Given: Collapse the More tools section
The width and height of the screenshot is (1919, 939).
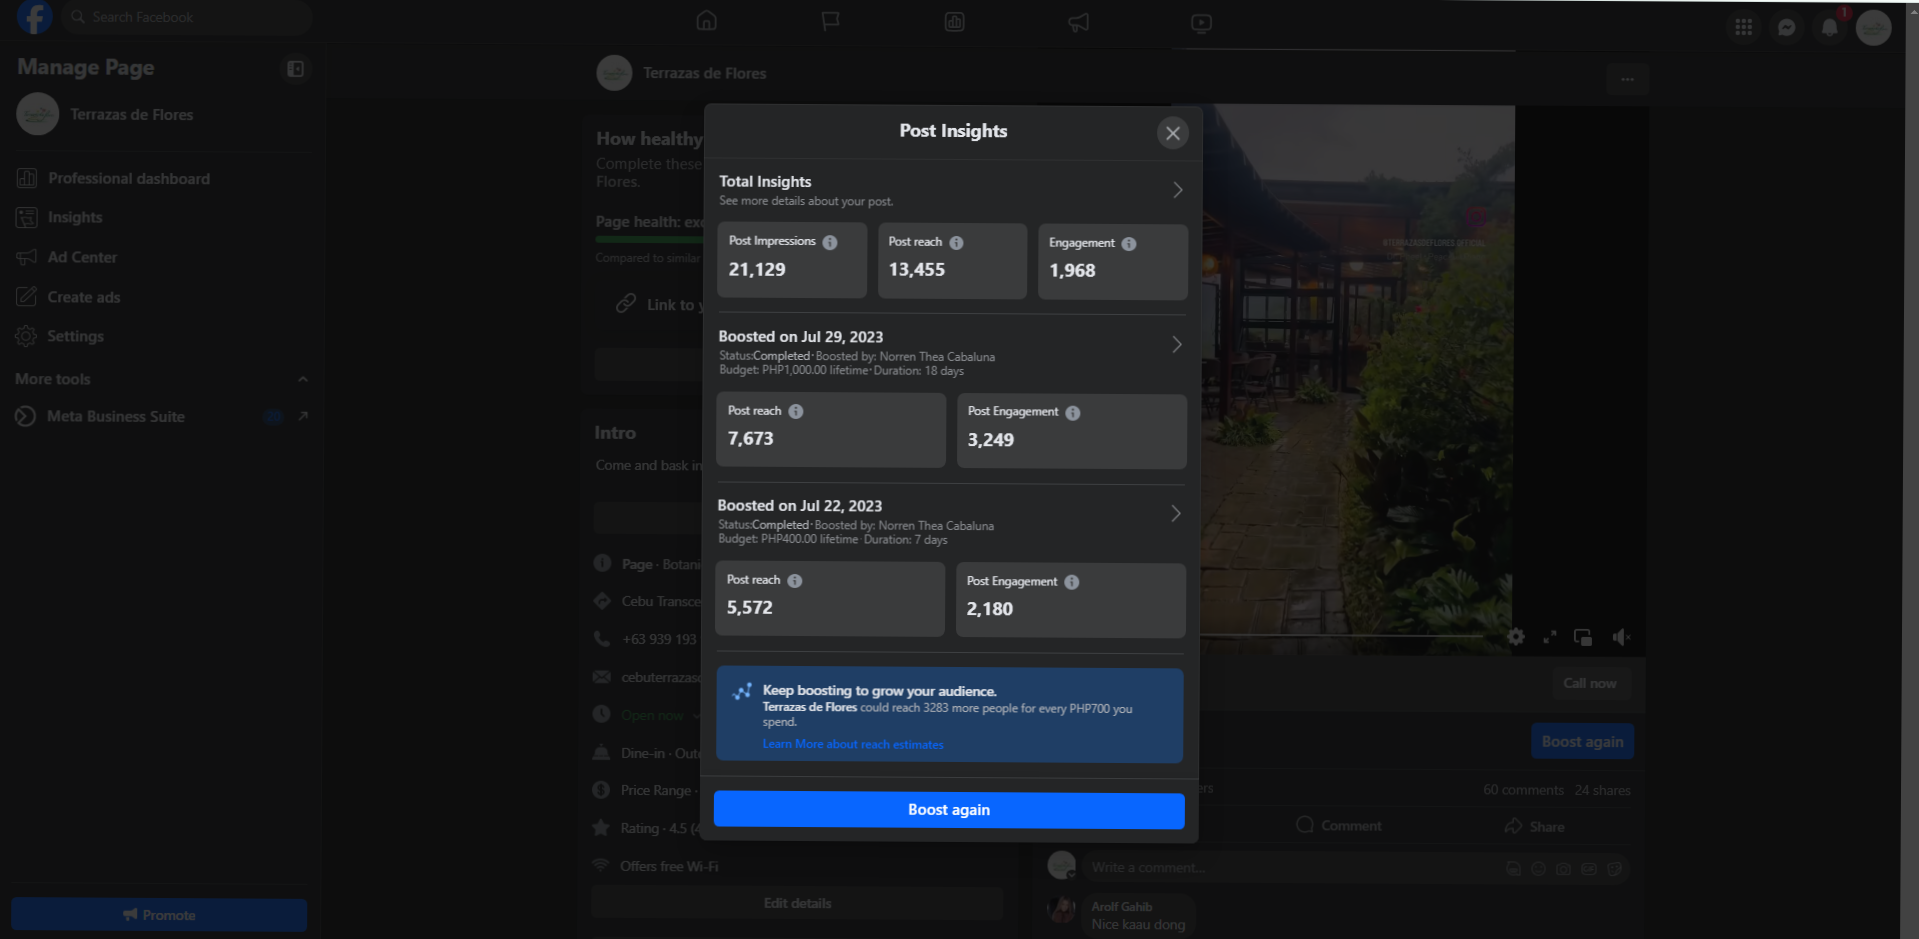Looking at the screenshot, I should point(303,379).
